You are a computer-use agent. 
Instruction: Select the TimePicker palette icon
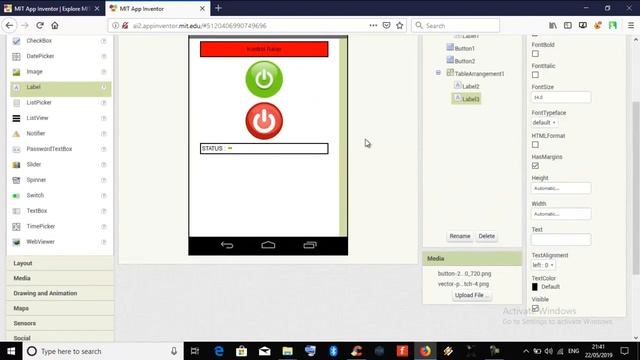(16, 227)
